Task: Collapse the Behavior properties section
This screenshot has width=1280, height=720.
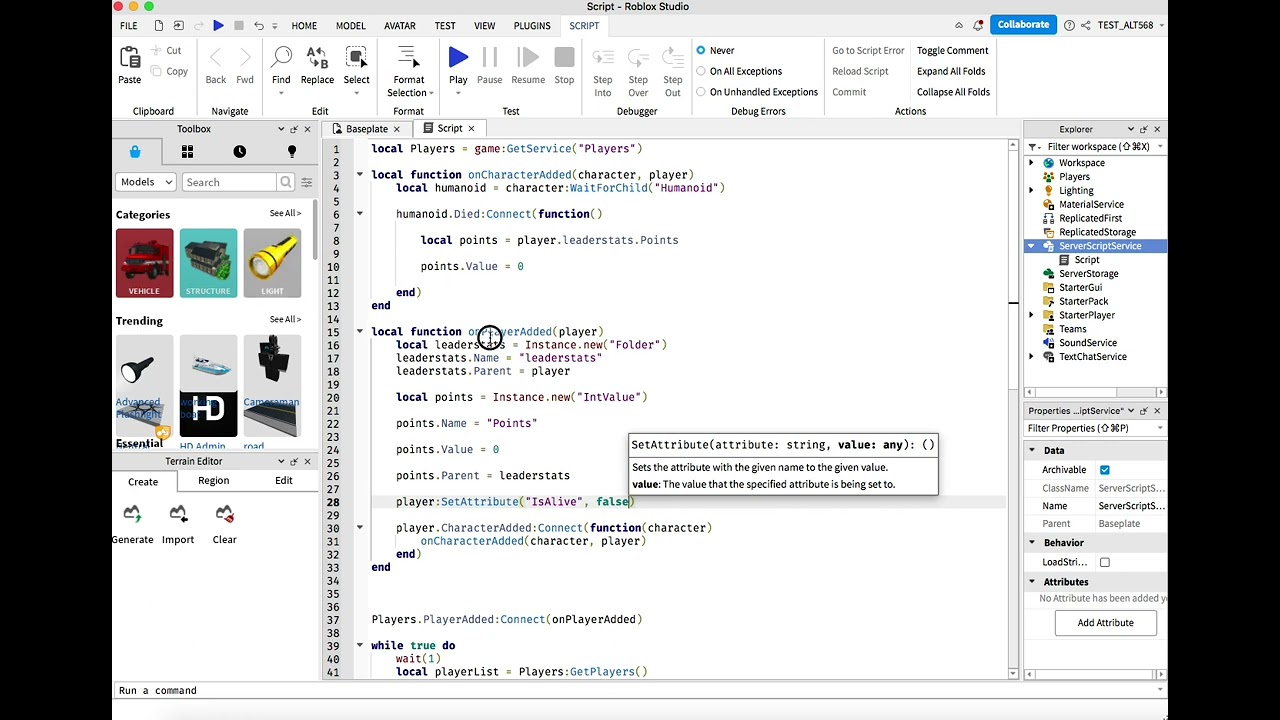Action: click(1033, 543)
